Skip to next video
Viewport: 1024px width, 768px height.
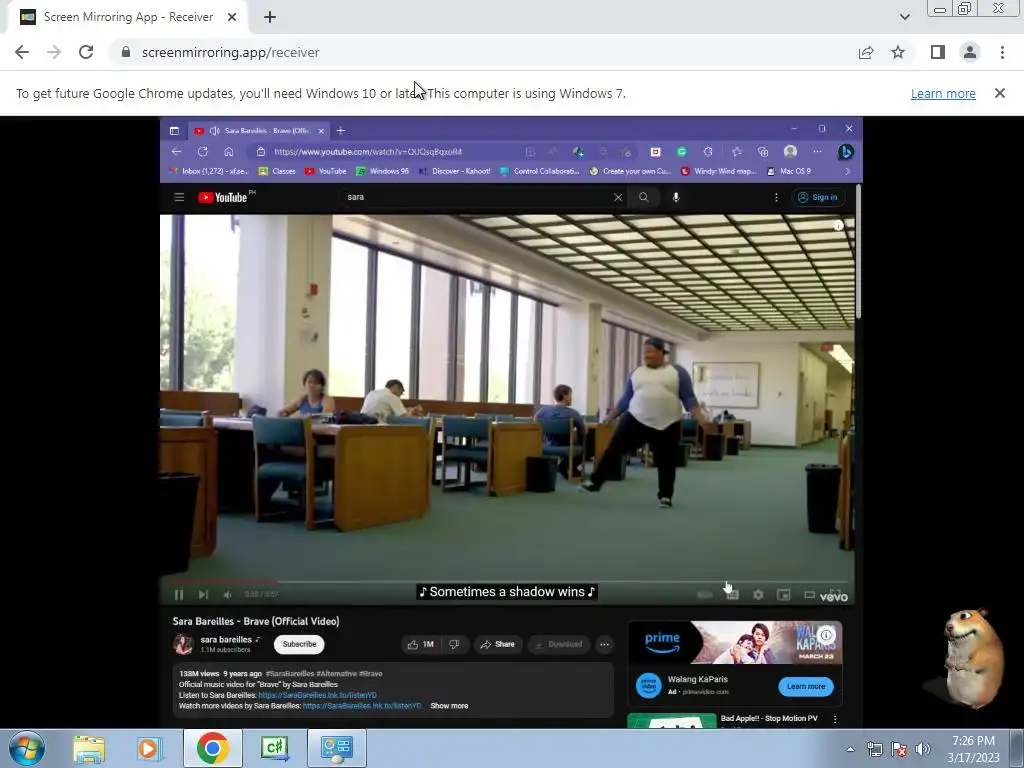pyautogui.click(x=203, y=594)
